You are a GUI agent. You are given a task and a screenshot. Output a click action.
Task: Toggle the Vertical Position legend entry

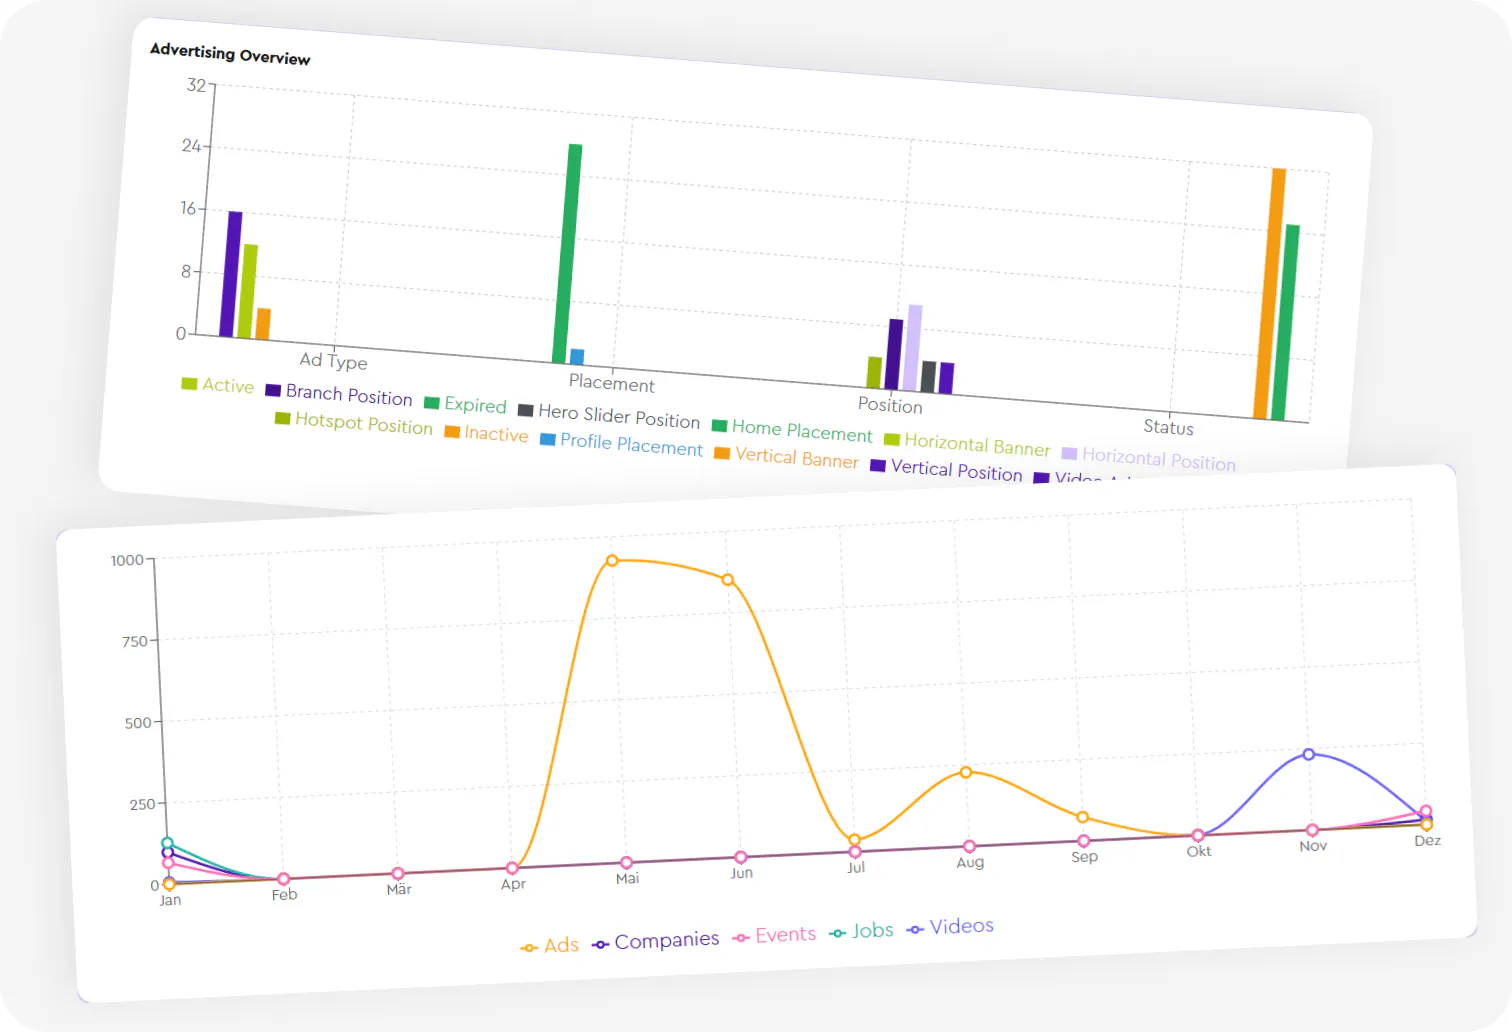coord(947,469)
